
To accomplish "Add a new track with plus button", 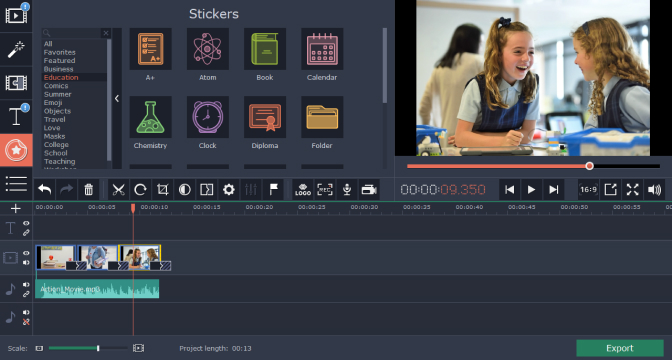I will [15, 208].
